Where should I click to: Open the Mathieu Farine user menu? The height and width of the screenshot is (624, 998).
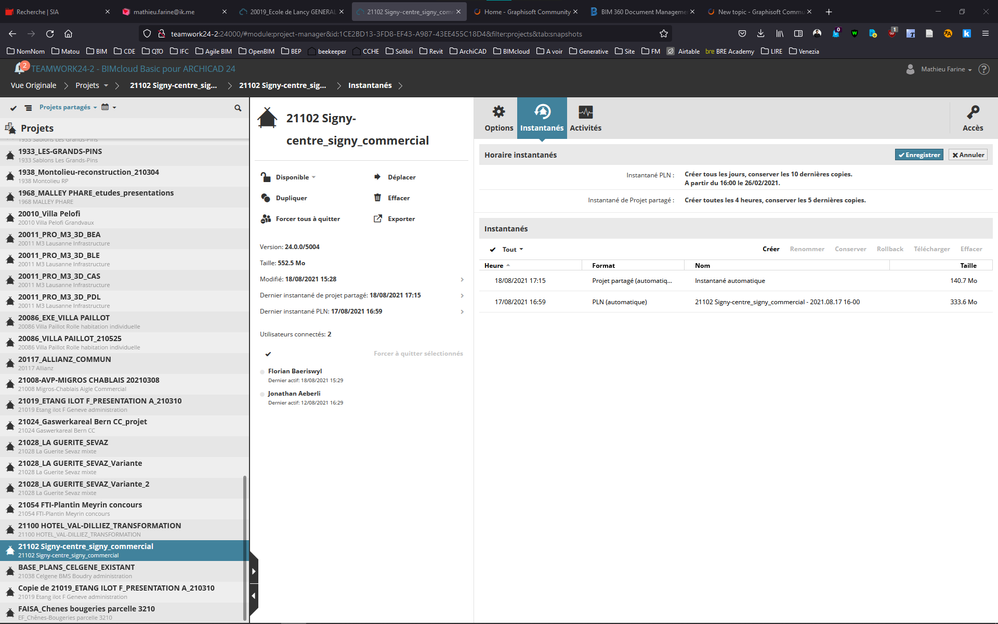click(943, 70)
